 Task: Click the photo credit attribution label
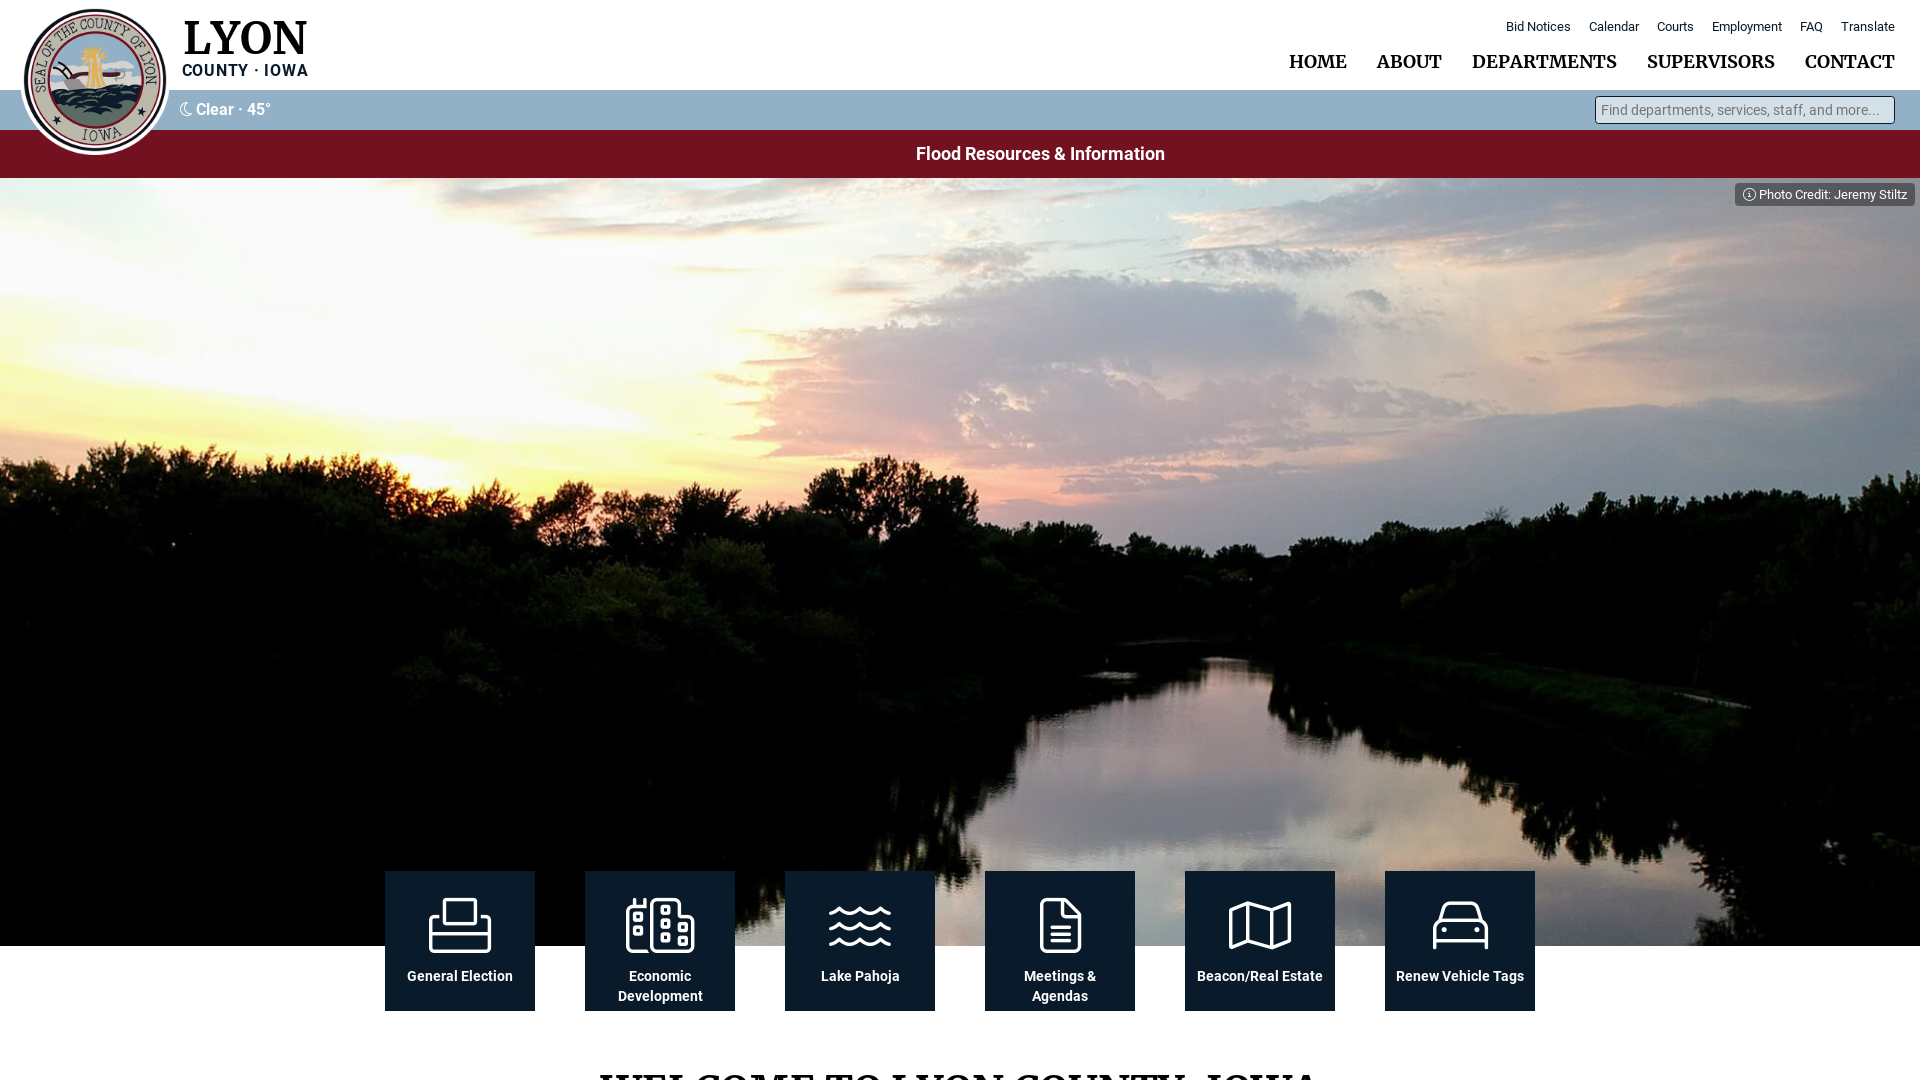(x=1824, y=194)
